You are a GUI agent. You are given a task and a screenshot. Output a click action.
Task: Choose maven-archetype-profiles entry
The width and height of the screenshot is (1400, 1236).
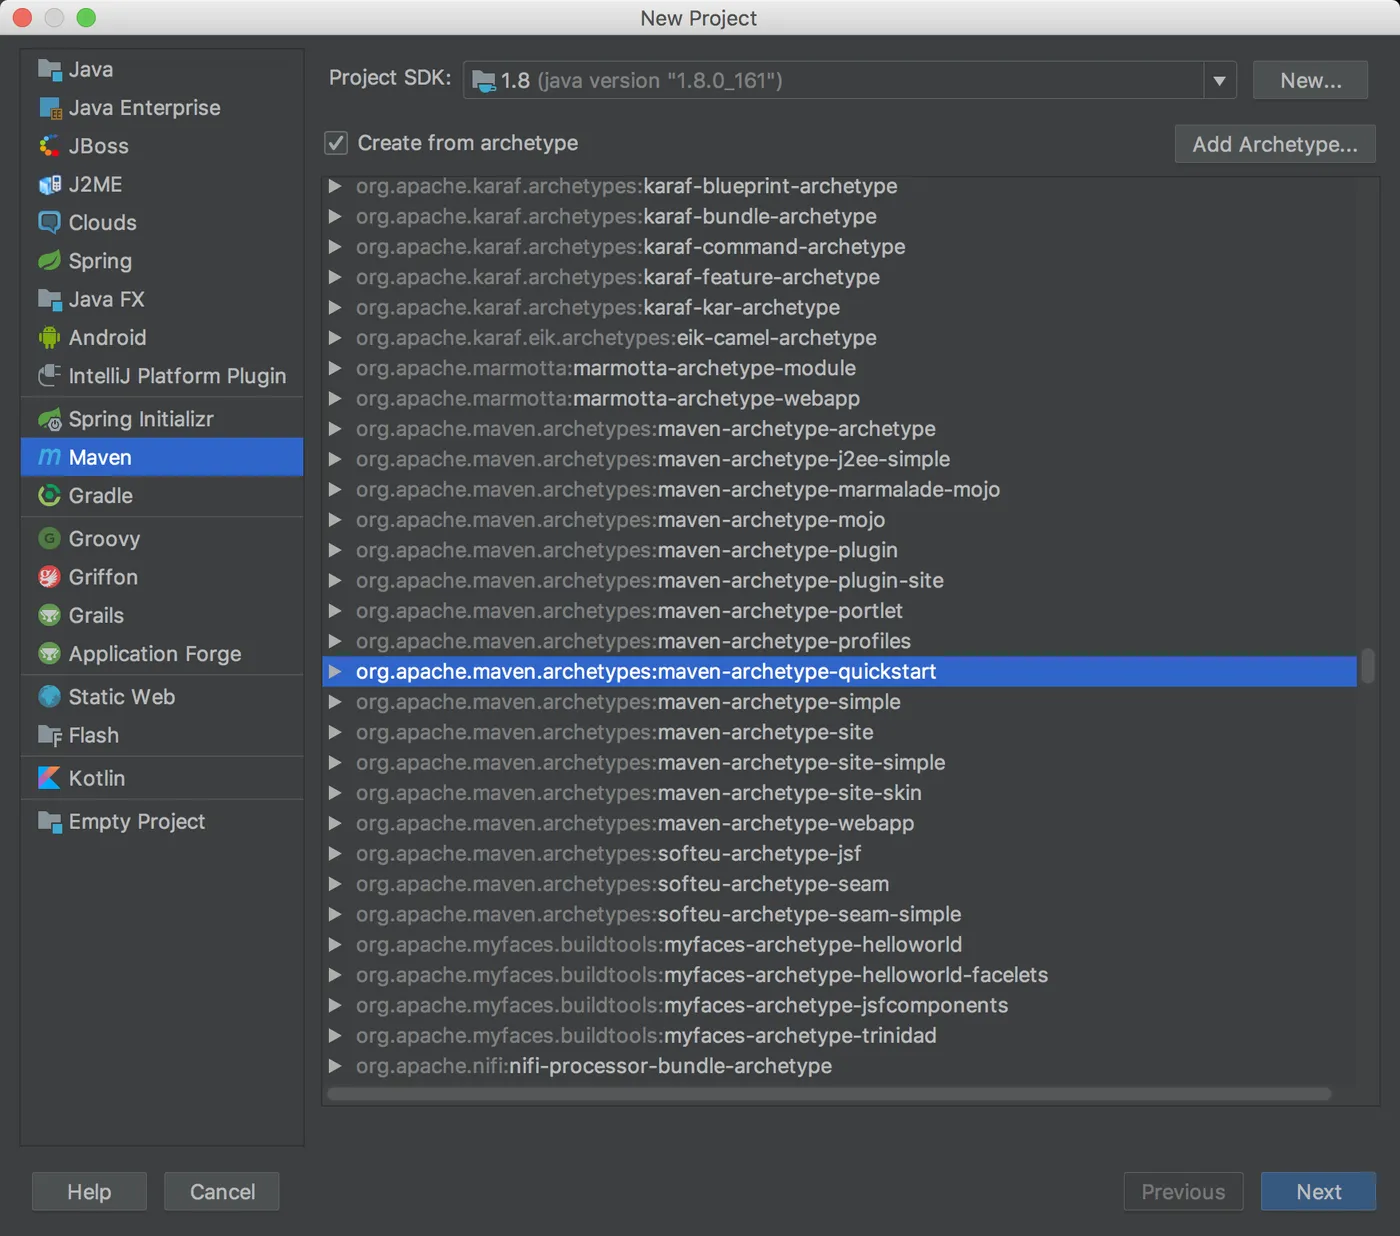coord(840,641)
